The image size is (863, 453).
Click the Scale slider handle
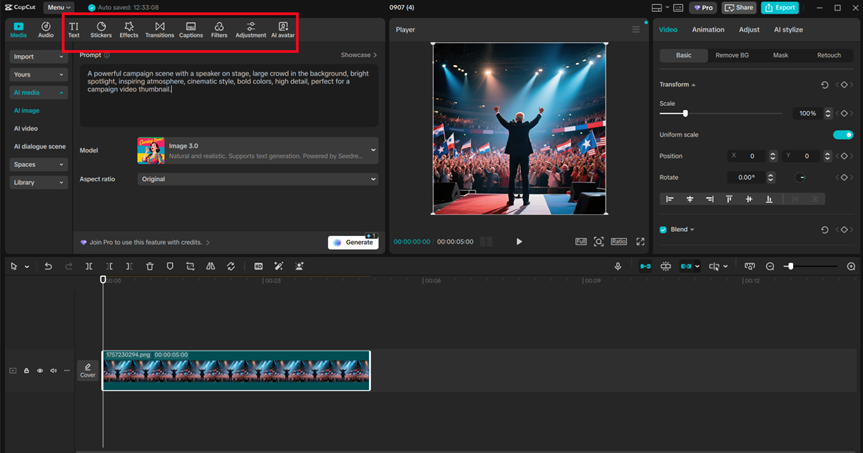tap(685, 113)
